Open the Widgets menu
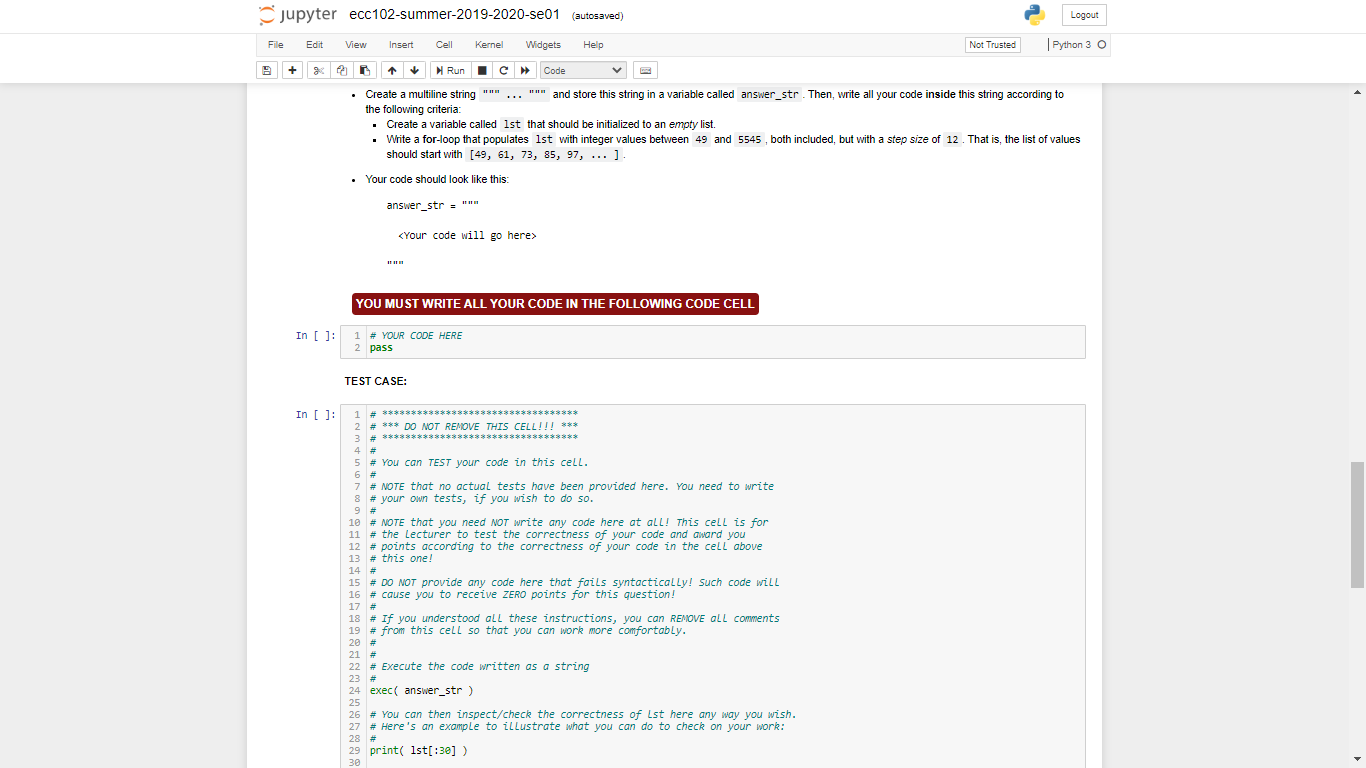The image size is (1366, 768). [543, 44]
